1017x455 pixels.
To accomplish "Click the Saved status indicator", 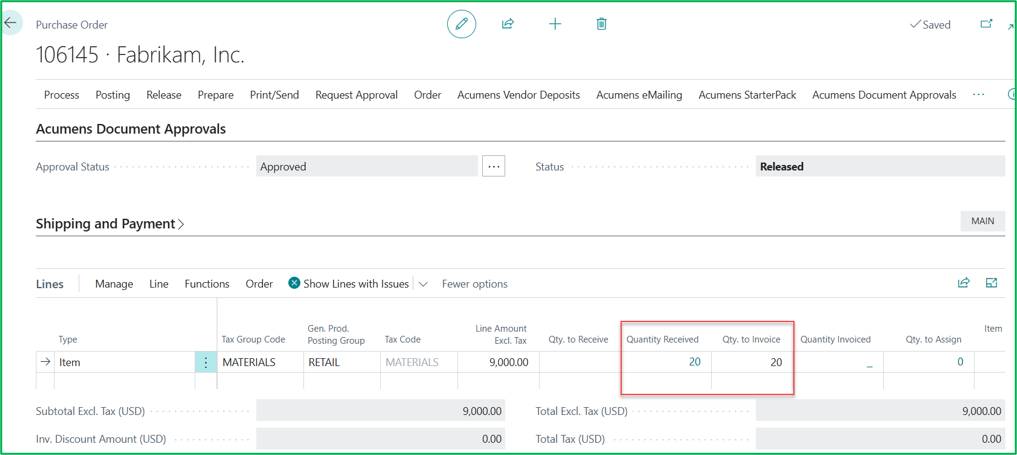I will 930,25.
